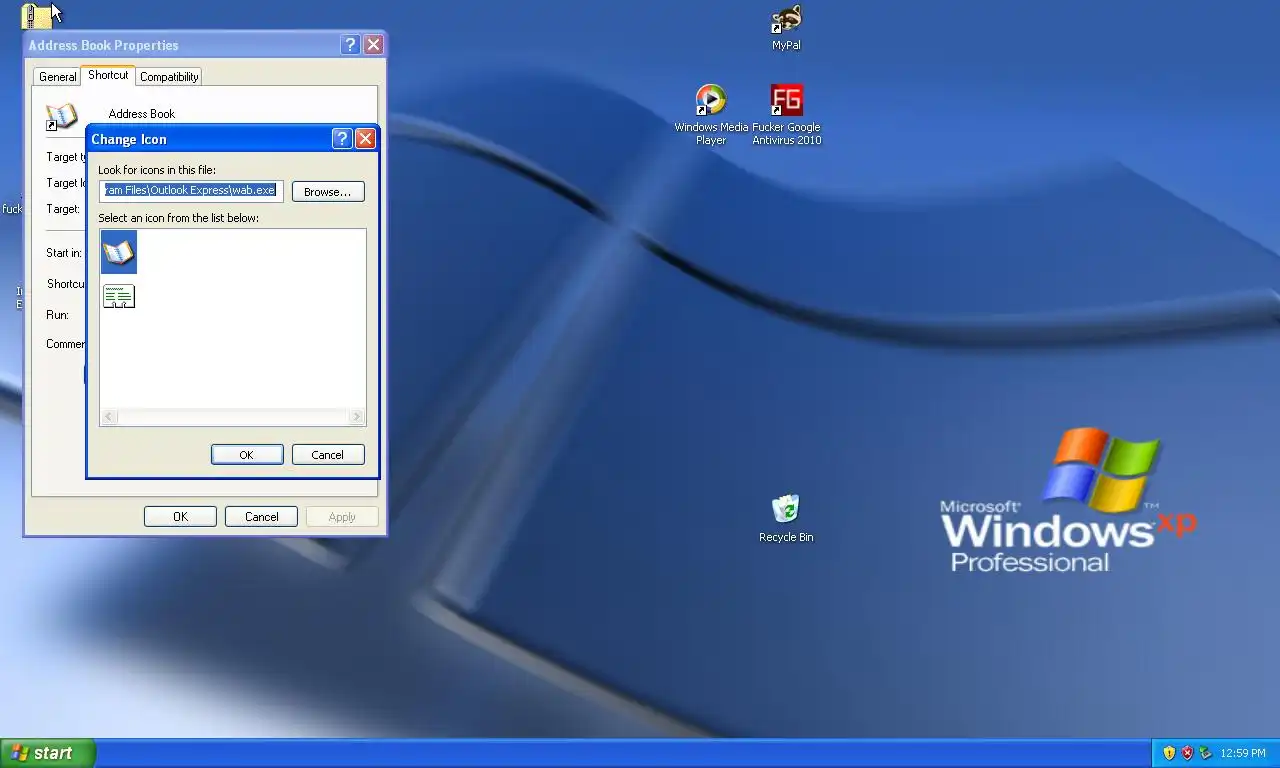Close the Address Book Properties window
Image resolution: width=1280 pixels, height=768 pixels.
[373, 44]
